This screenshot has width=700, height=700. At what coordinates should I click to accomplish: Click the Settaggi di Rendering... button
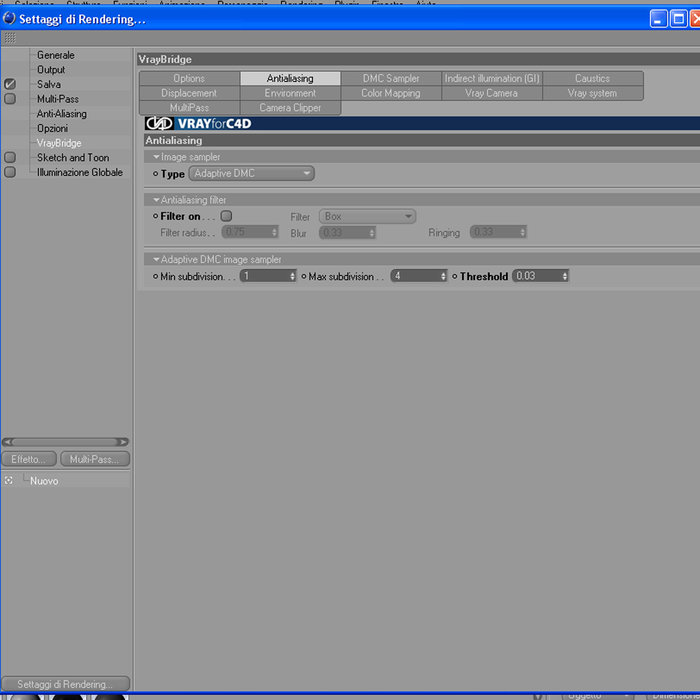point(66,684)
